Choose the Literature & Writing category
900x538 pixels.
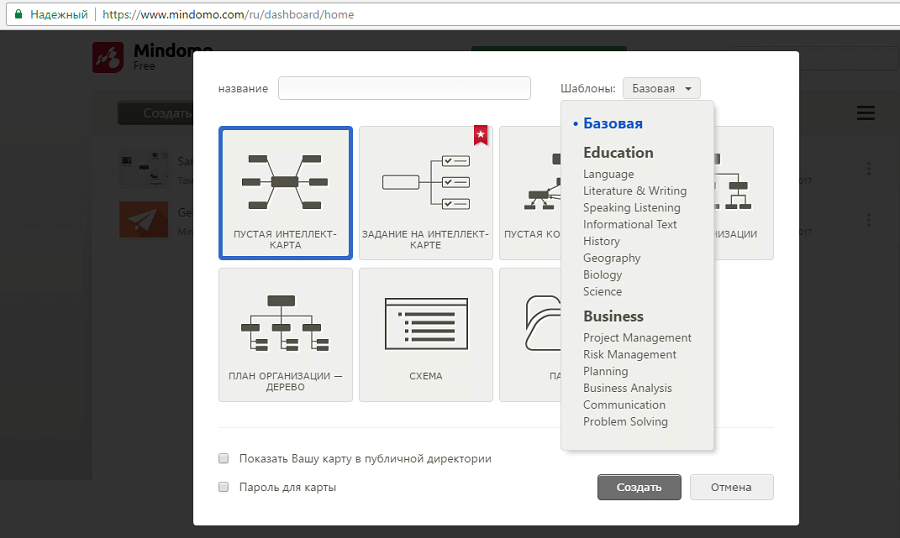pos(635,191)
